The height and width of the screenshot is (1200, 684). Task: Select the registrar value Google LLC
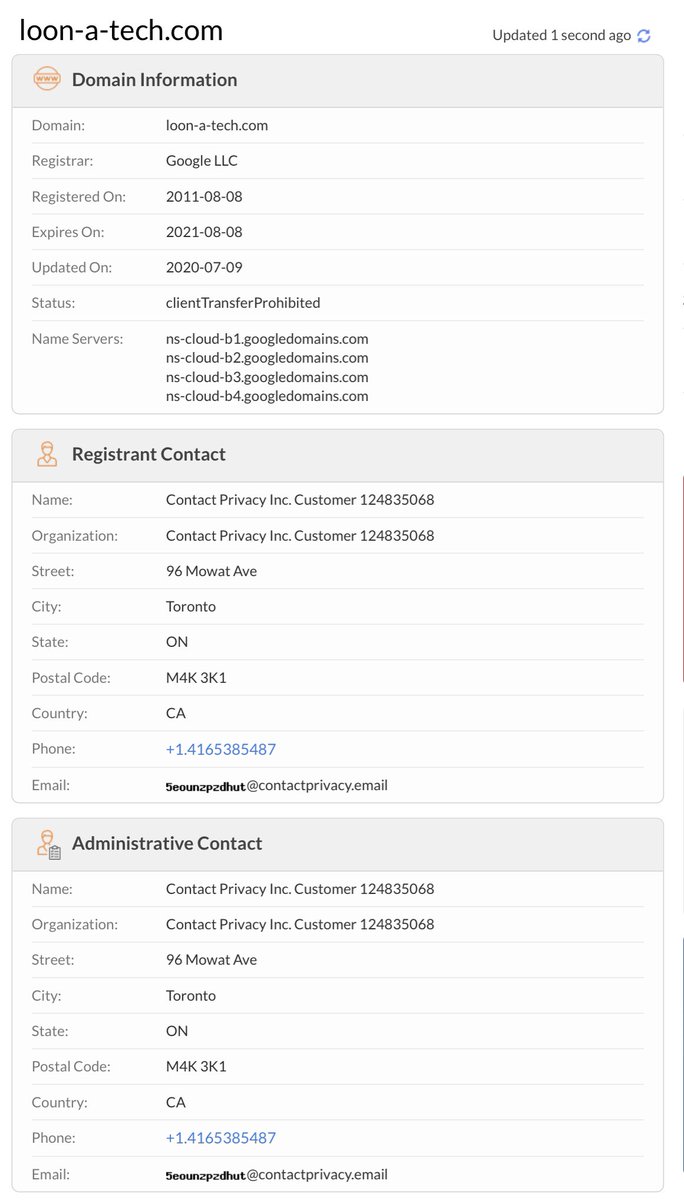pos(202,161)
